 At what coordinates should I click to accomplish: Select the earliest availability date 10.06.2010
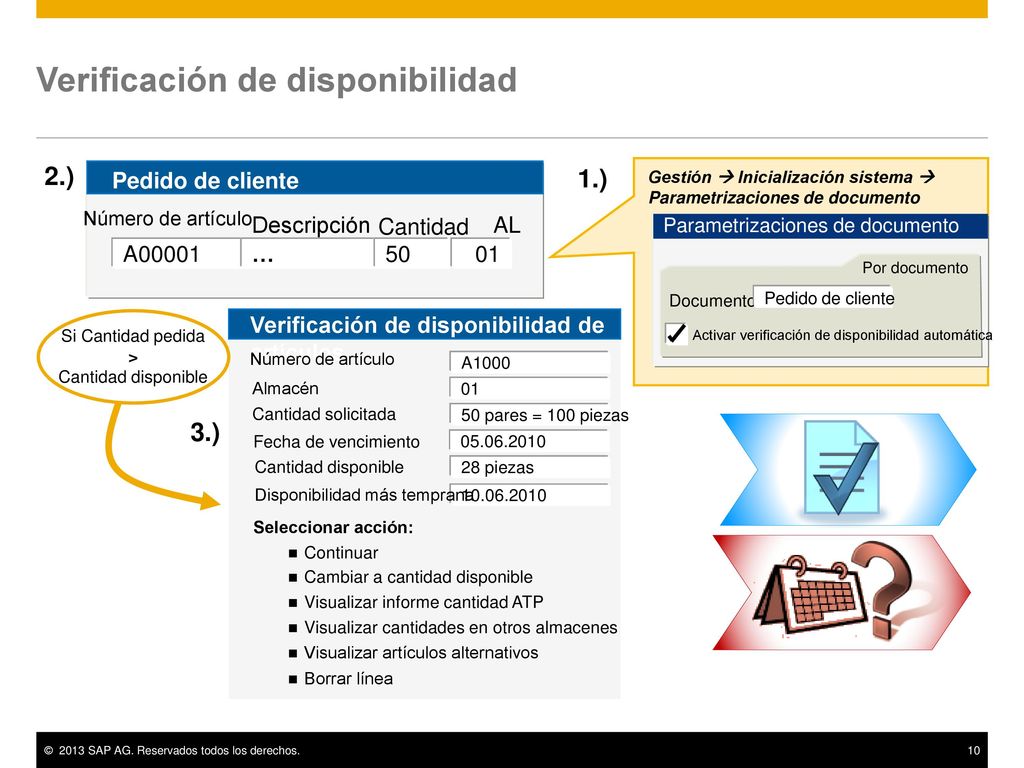[530, 494]
